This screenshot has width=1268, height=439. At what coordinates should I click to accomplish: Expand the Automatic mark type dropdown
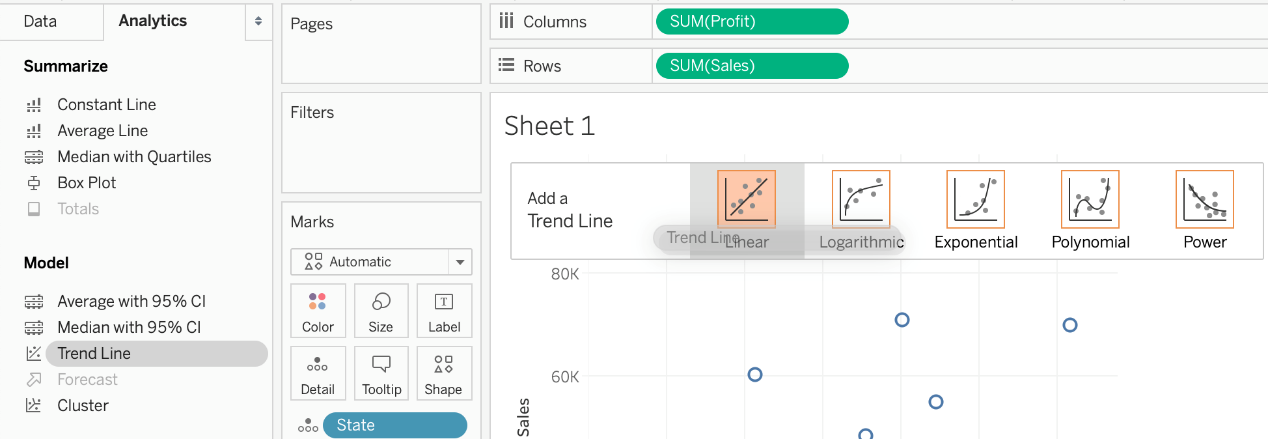tap(381, 262)
